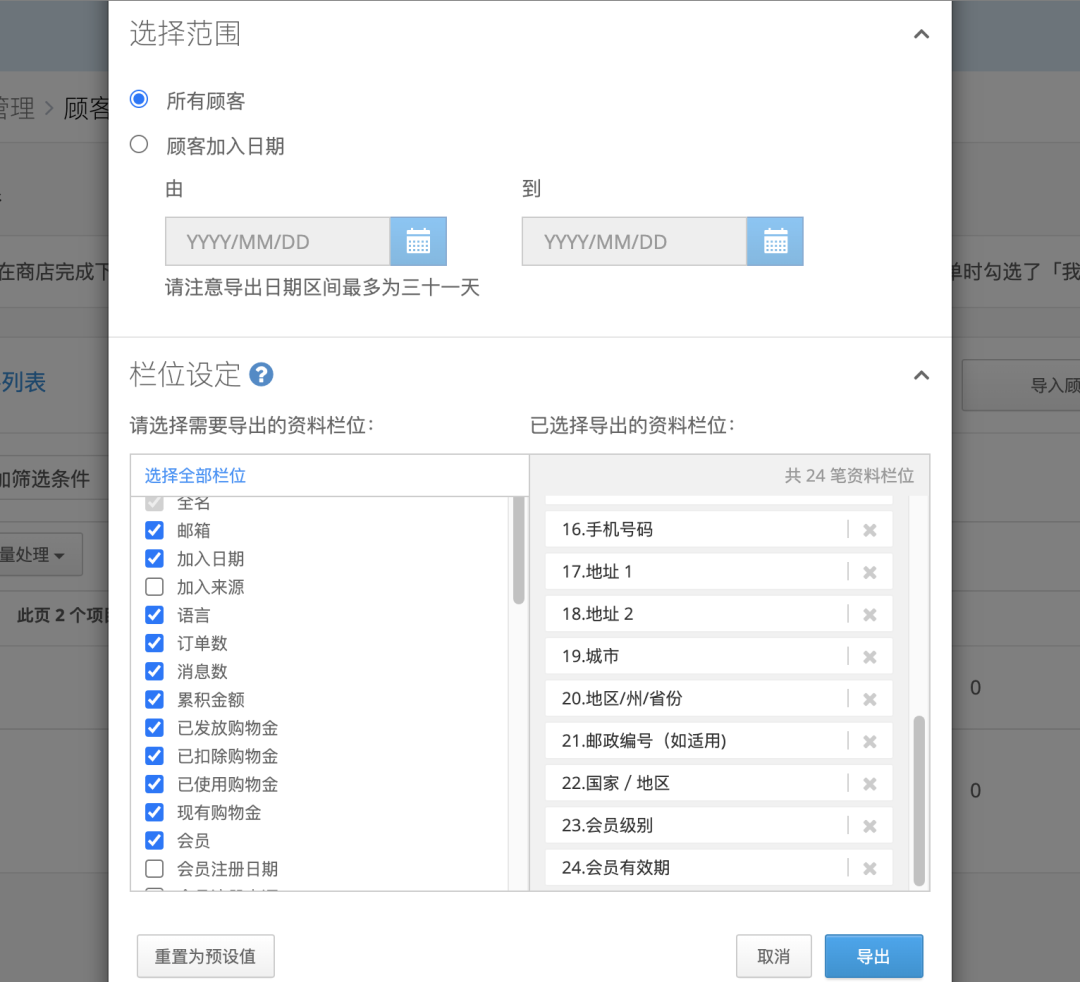1080x982 pixels.
Task: Enable the 加入来源 checkbox
Action: [x=153, y=587]
